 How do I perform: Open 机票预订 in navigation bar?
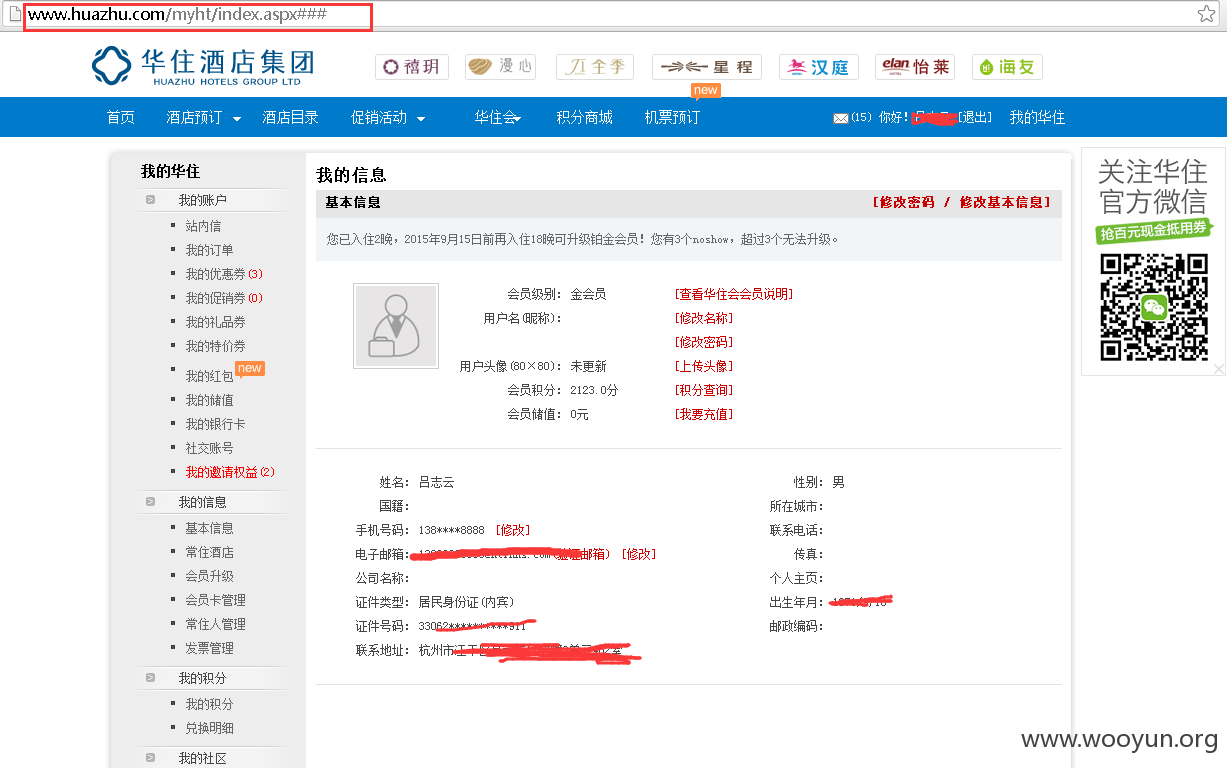pyautogui.click(x=672, y=118)
